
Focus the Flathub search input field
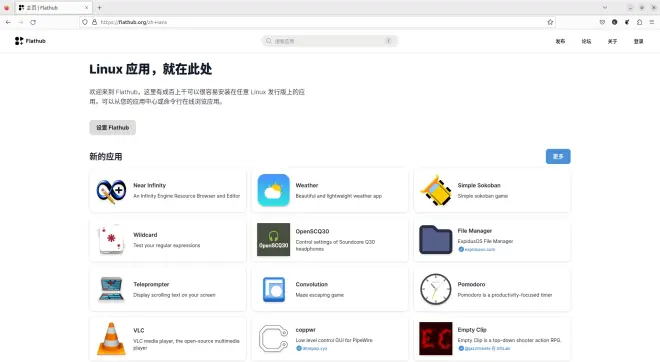[x=329, y=41]
